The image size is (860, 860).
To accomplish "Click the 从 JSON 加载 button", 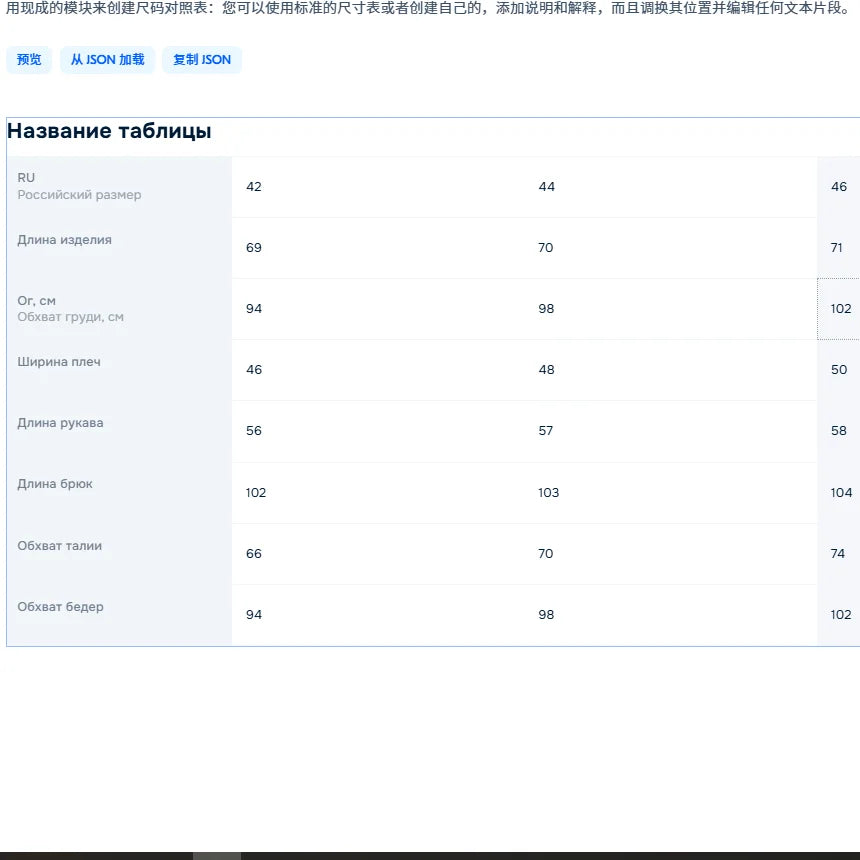I will [x=108, y=60].
